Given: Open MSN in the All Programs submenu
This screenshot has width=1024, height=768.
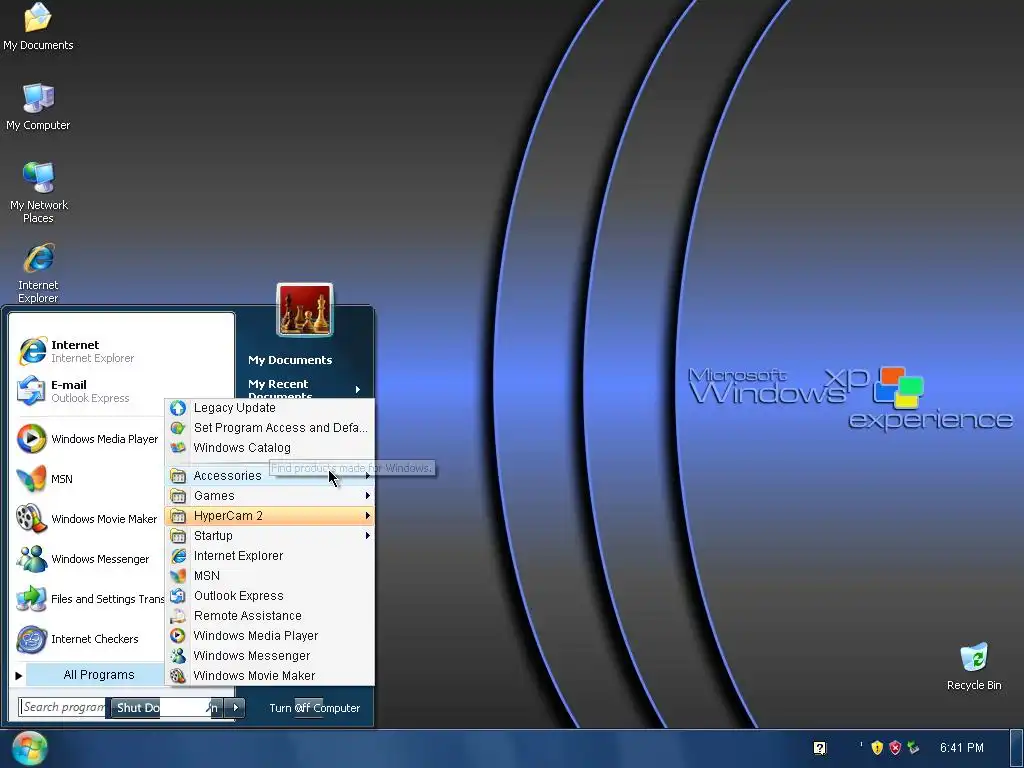Looking at the screenshot, I should 270,576.
